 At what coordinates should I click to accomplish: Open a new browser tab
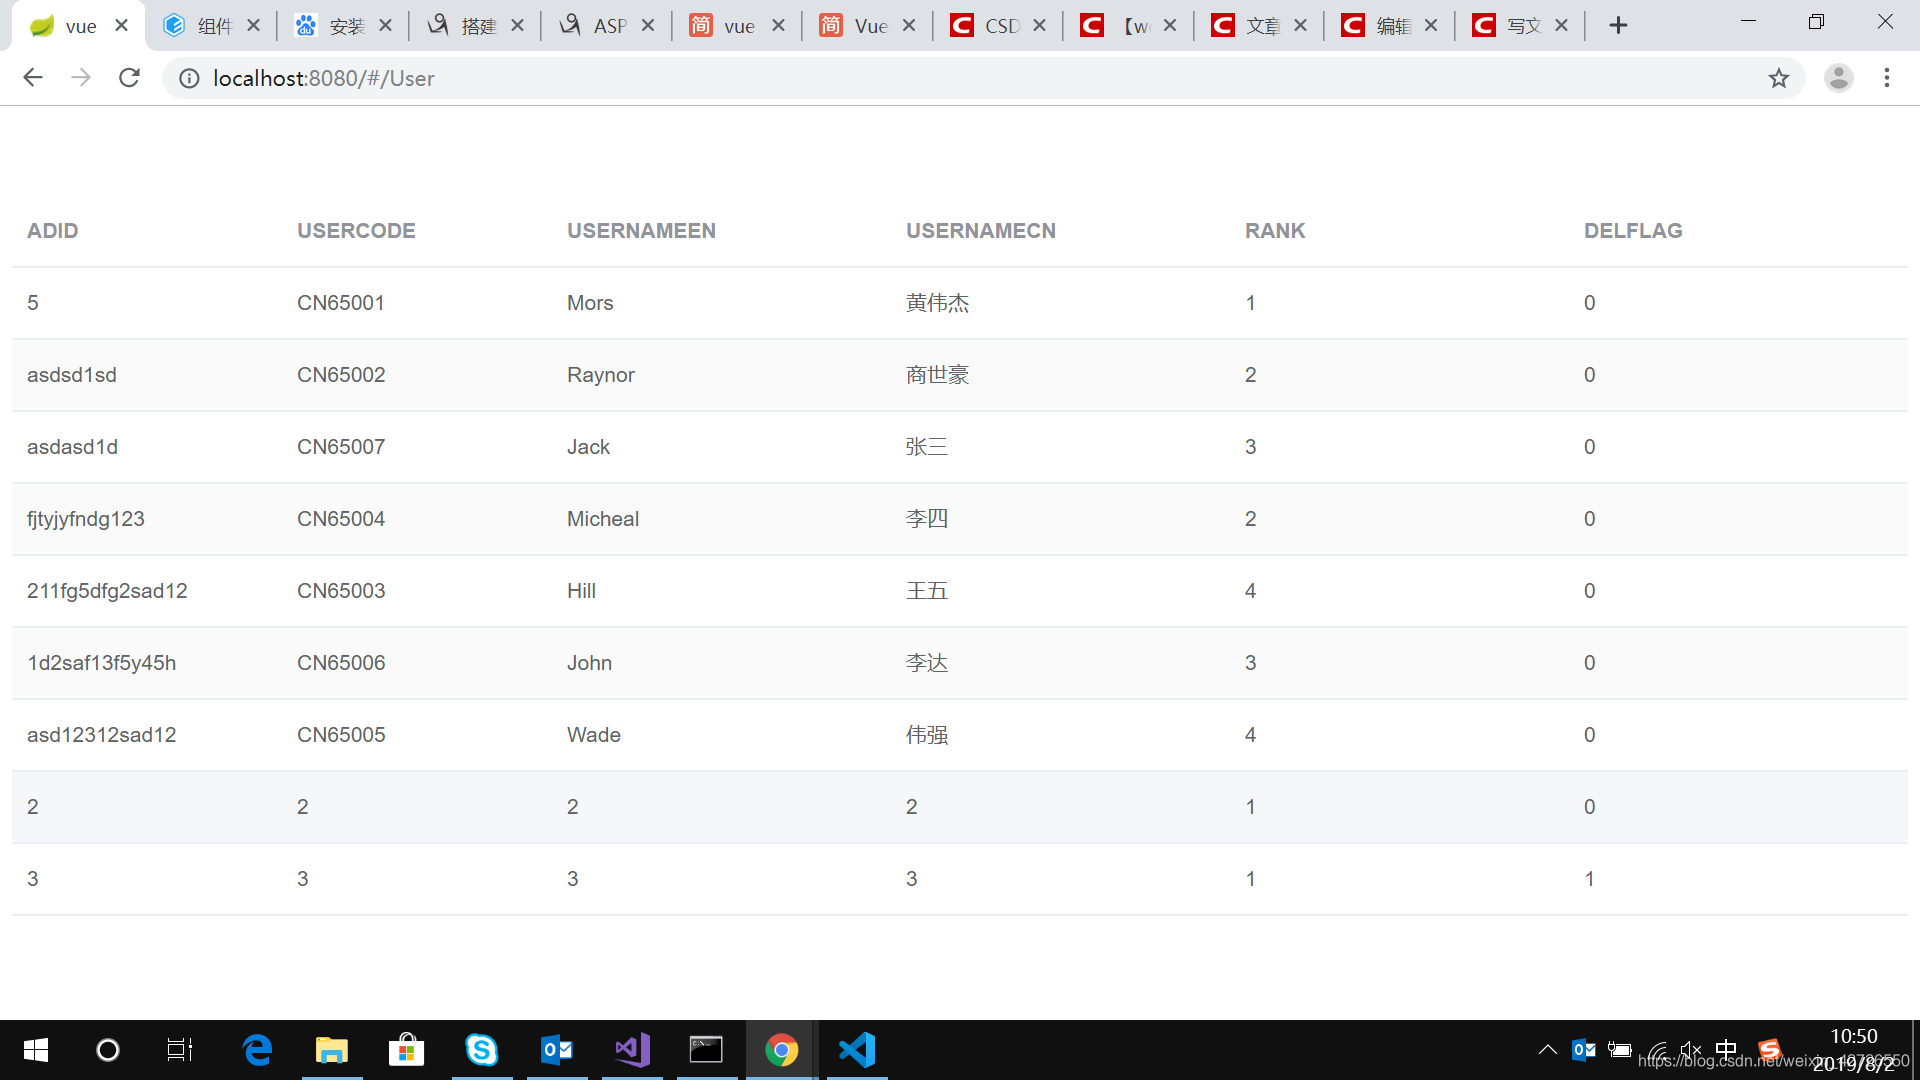1618,25
